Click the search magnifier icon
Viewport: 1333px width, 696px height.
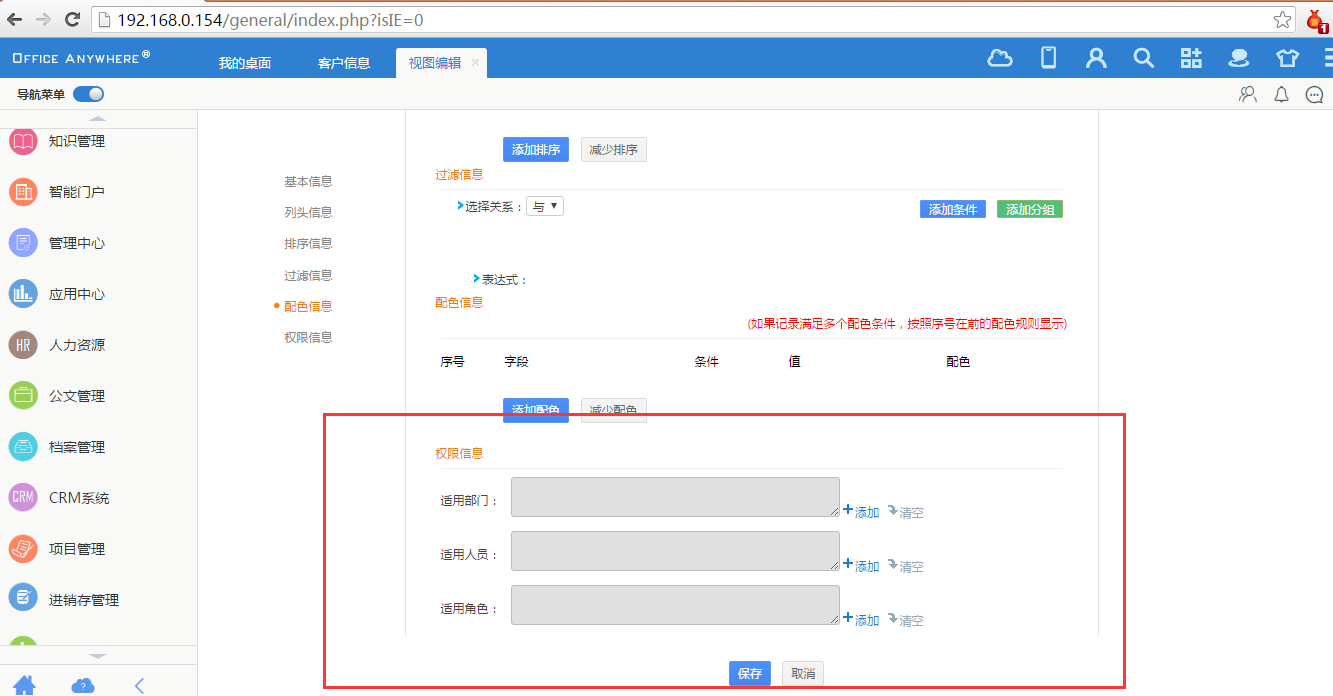point(1143,58)
